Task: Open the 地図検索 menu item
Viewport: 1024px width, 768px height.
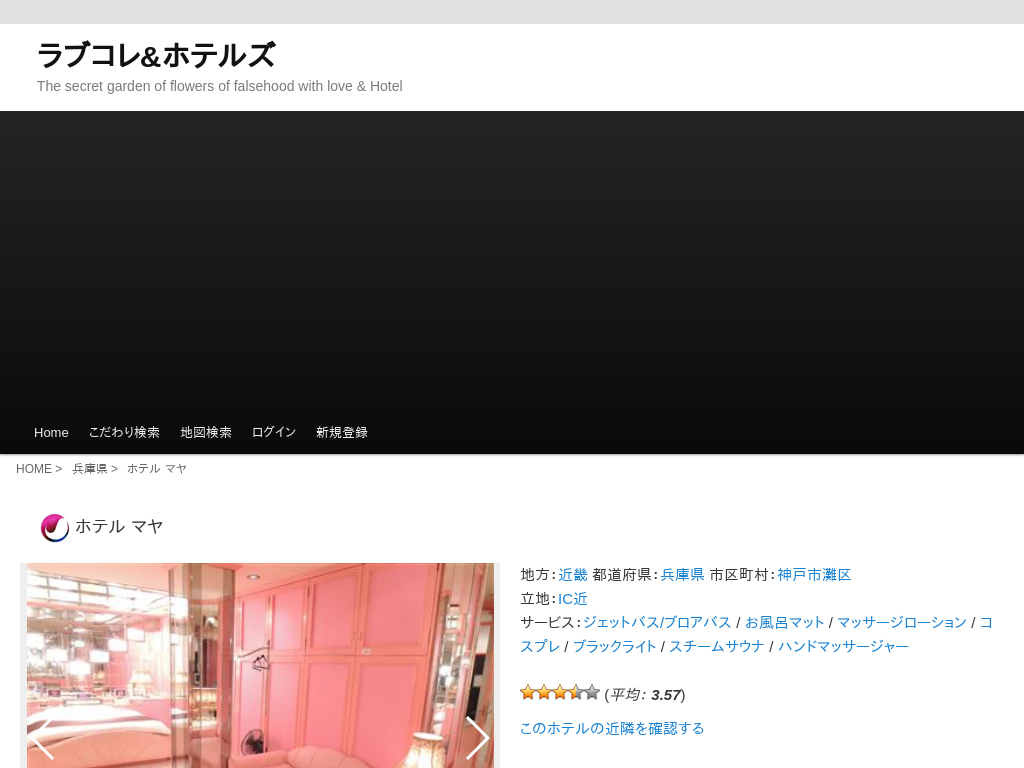Action: (206, 432)
